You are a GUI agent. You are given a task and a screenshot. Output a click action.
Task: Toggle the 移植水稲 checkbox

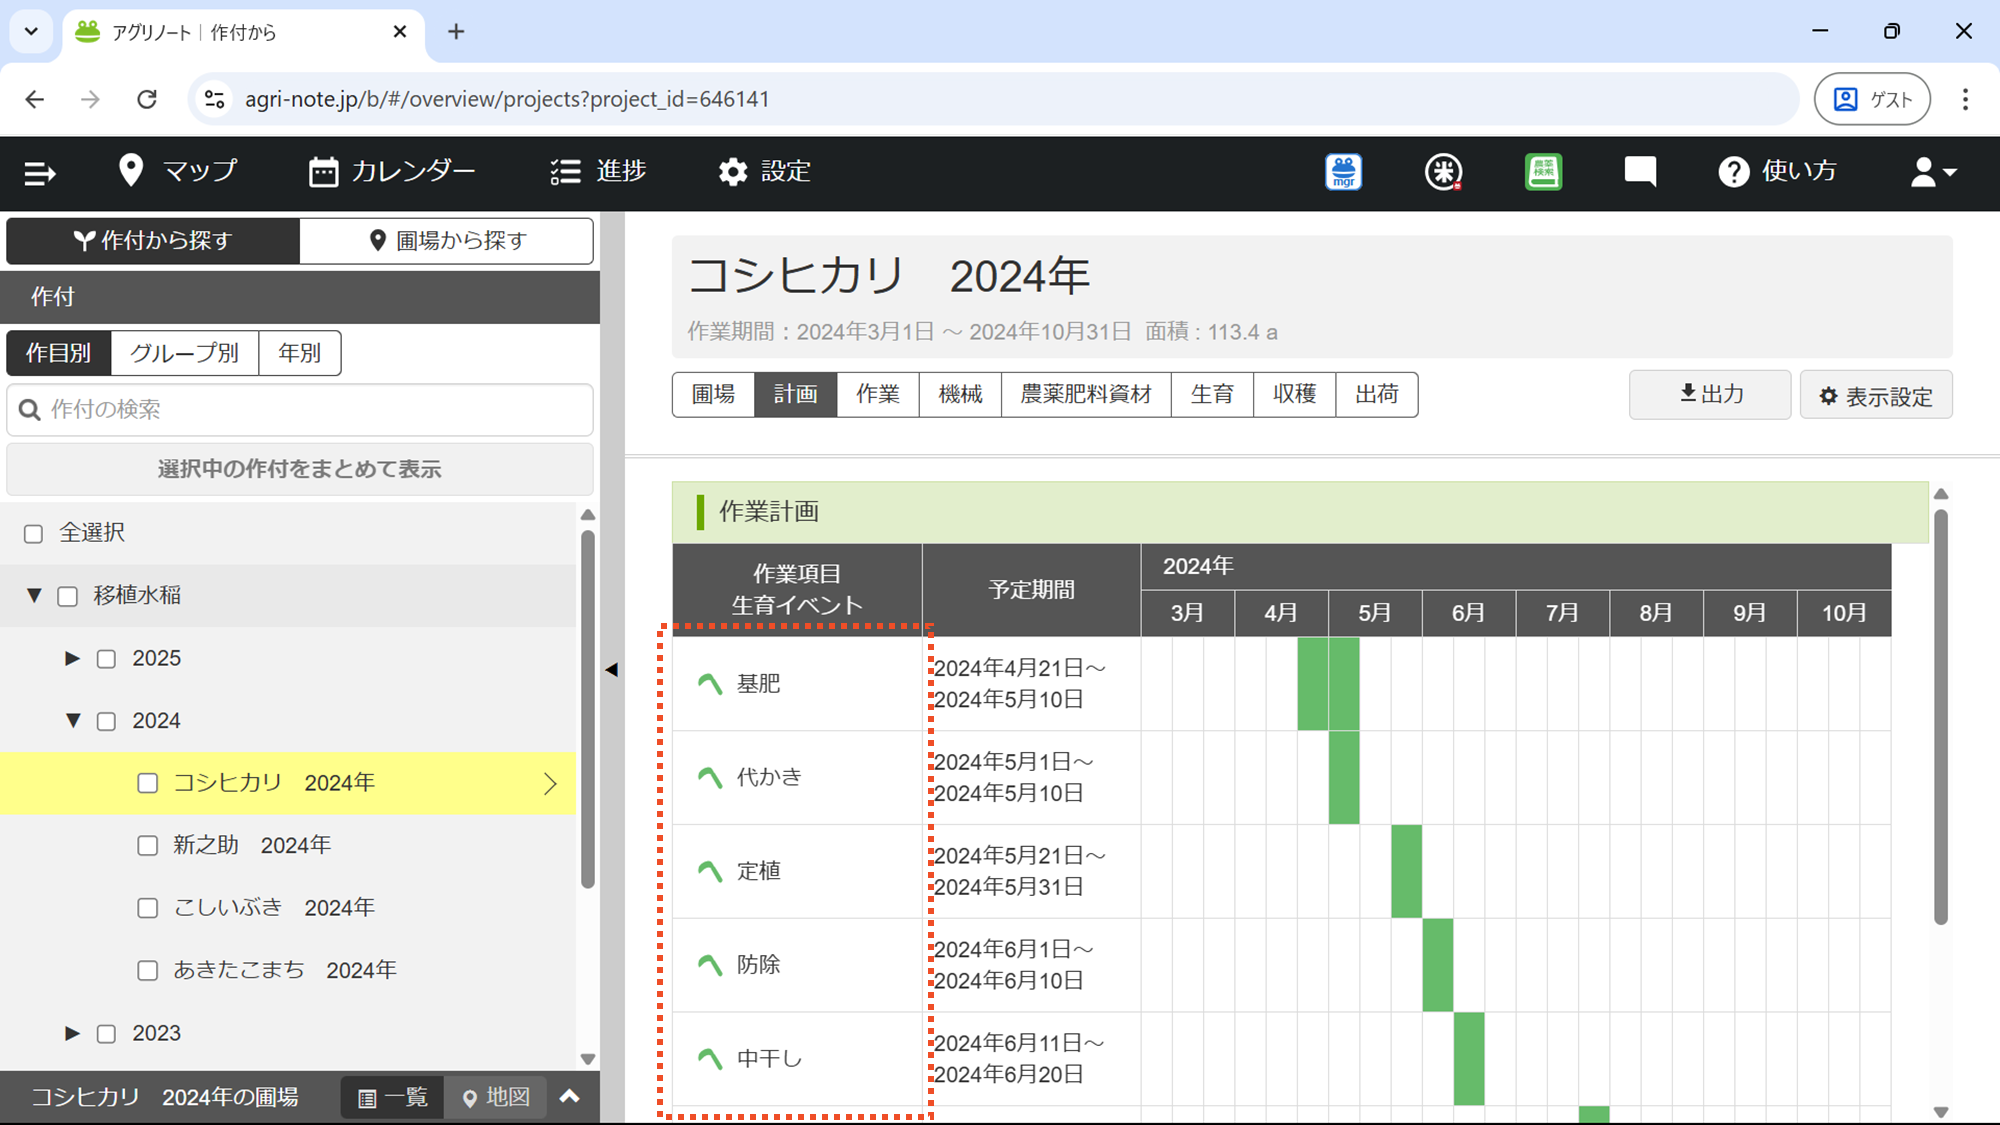pos(68,597)
